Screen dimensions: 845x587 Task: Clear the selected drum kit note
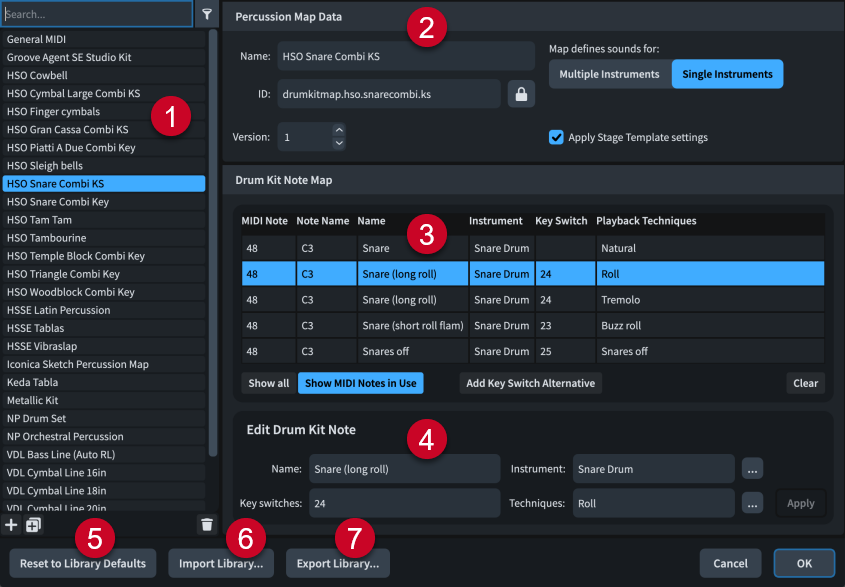coord(806,383)
